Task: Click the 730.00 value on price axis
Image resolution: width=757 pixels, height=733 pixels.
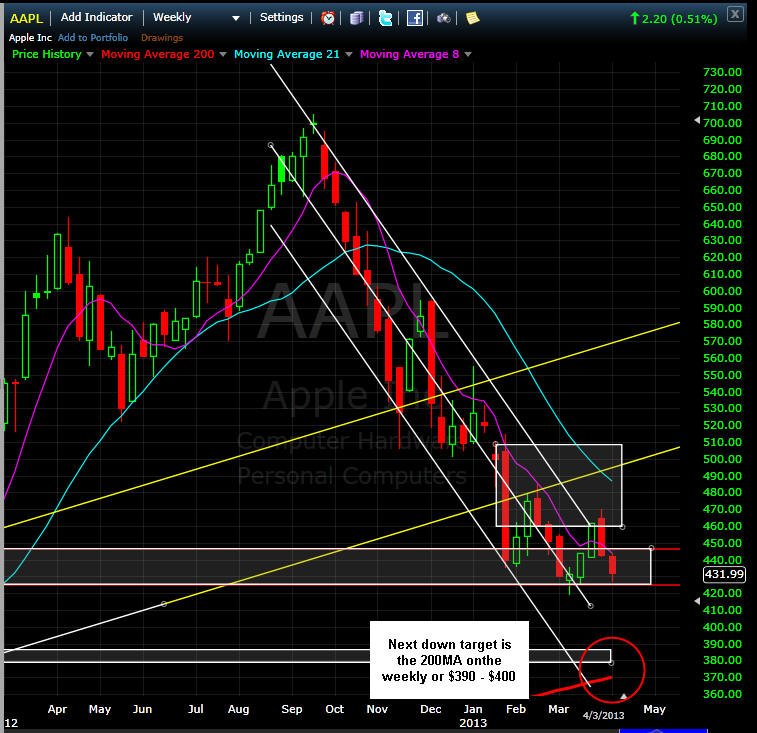Action: pos(722,72)
